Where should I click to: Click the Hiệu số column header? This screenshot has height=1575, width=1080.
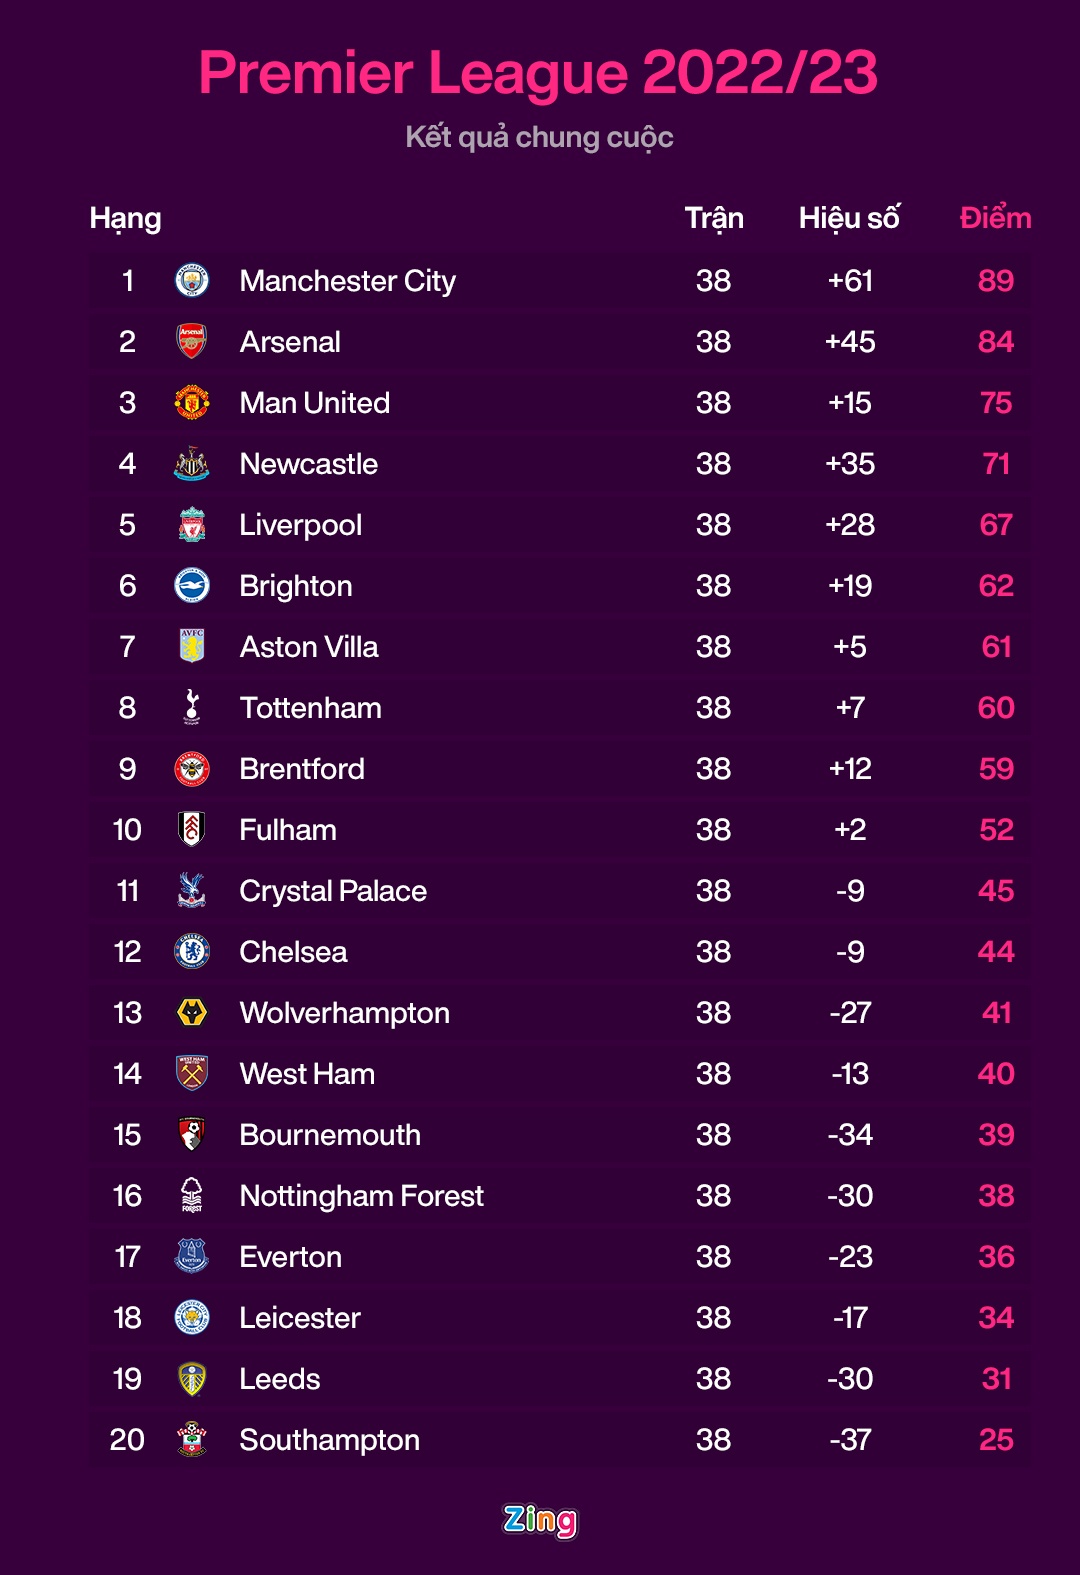point(849,218)
